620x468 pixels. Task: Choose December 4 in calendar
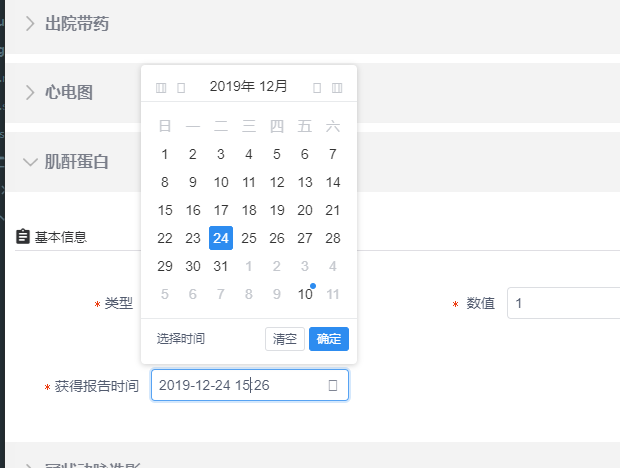tap(249, 154)
